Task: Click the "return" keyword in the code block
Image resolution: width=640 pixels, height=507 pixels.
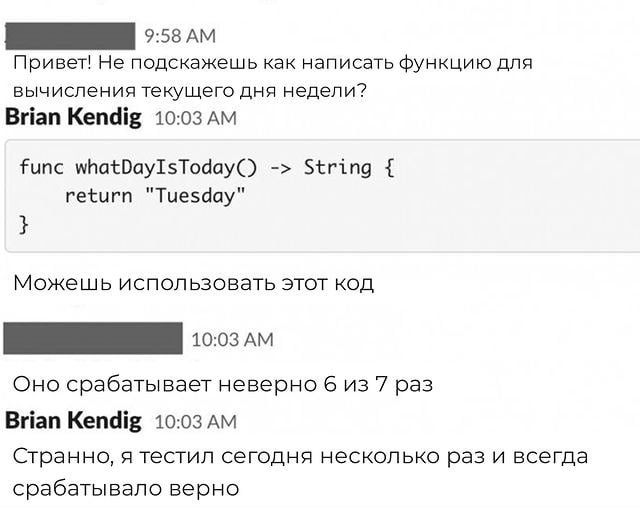Action: pos(98,195)
